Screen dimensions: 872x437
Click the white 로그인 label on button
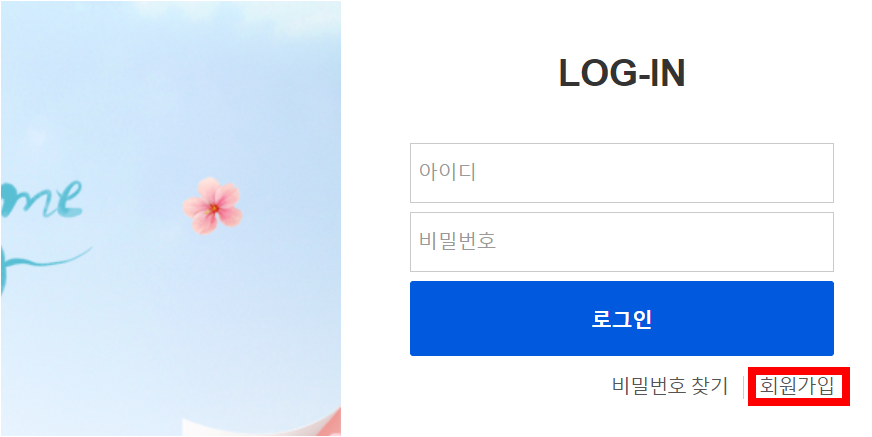pyautogui.click(x=622, y=319)
